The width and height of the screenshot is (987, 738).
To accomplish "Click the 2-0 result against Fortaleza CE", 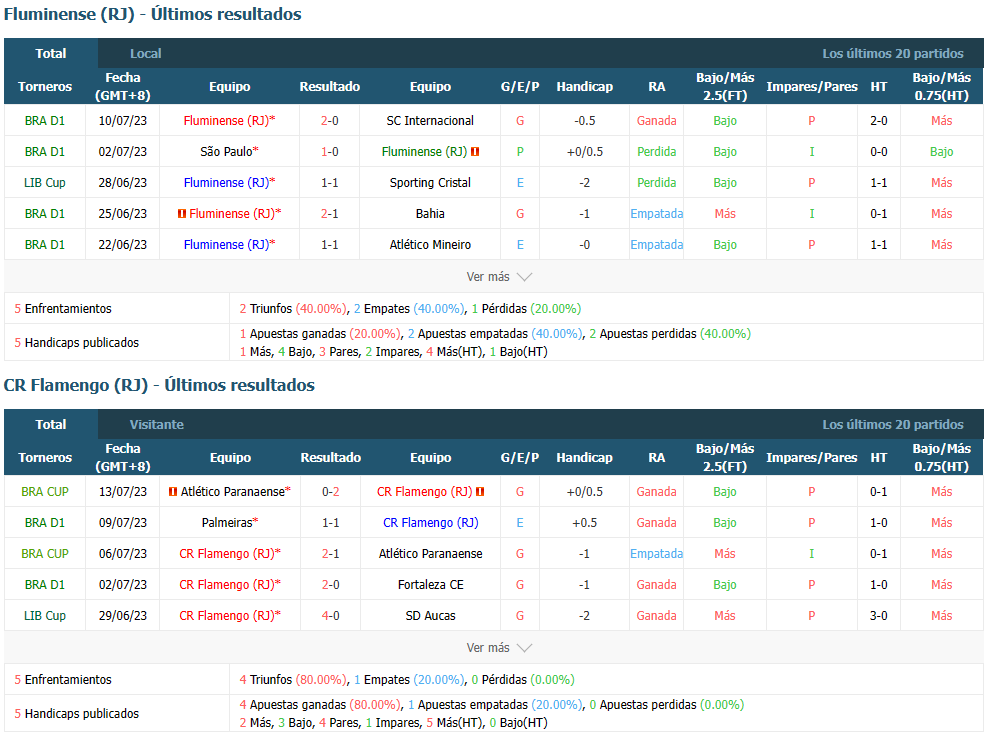I will [x=330, y=584].
